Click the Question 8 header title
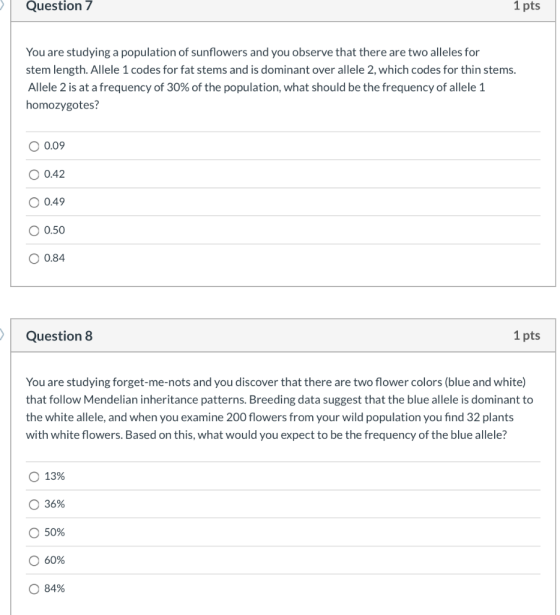This screenshot has height=615, width=560. (59, 336)
